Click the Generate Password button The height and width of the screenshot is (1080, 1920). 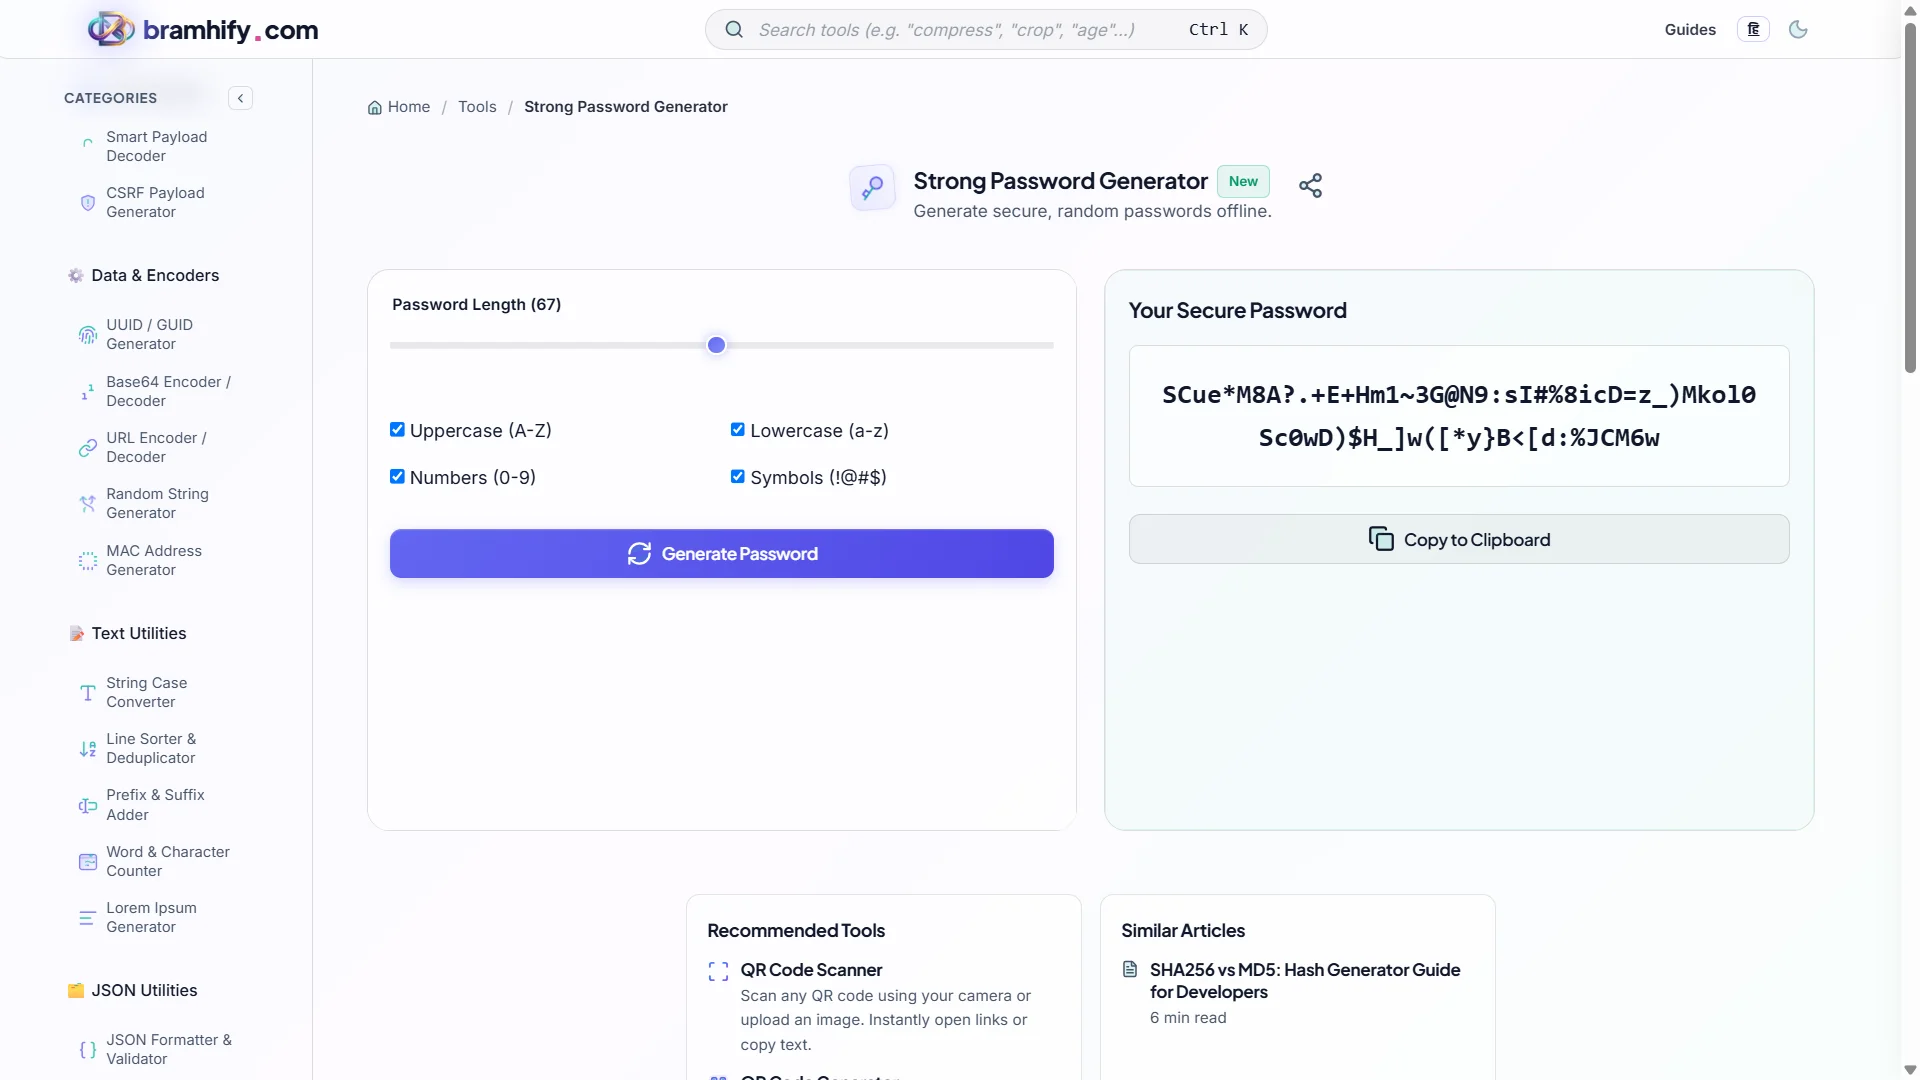(722, 554)
